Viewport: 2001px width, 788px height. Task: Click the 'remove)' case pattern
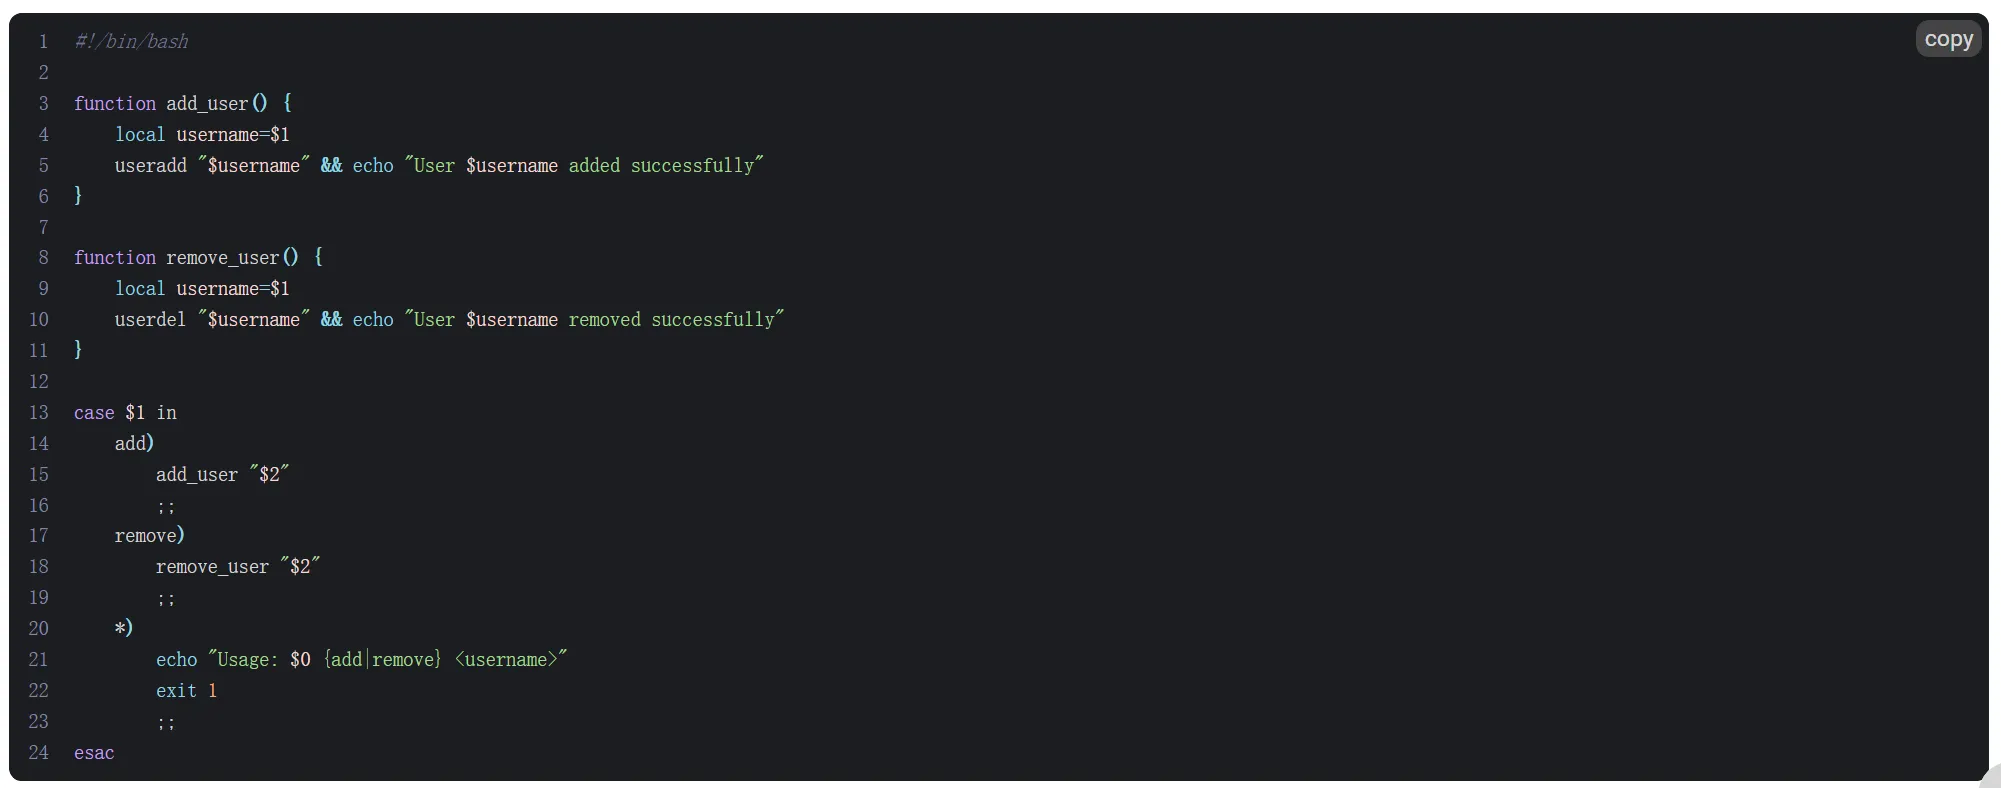150,536
